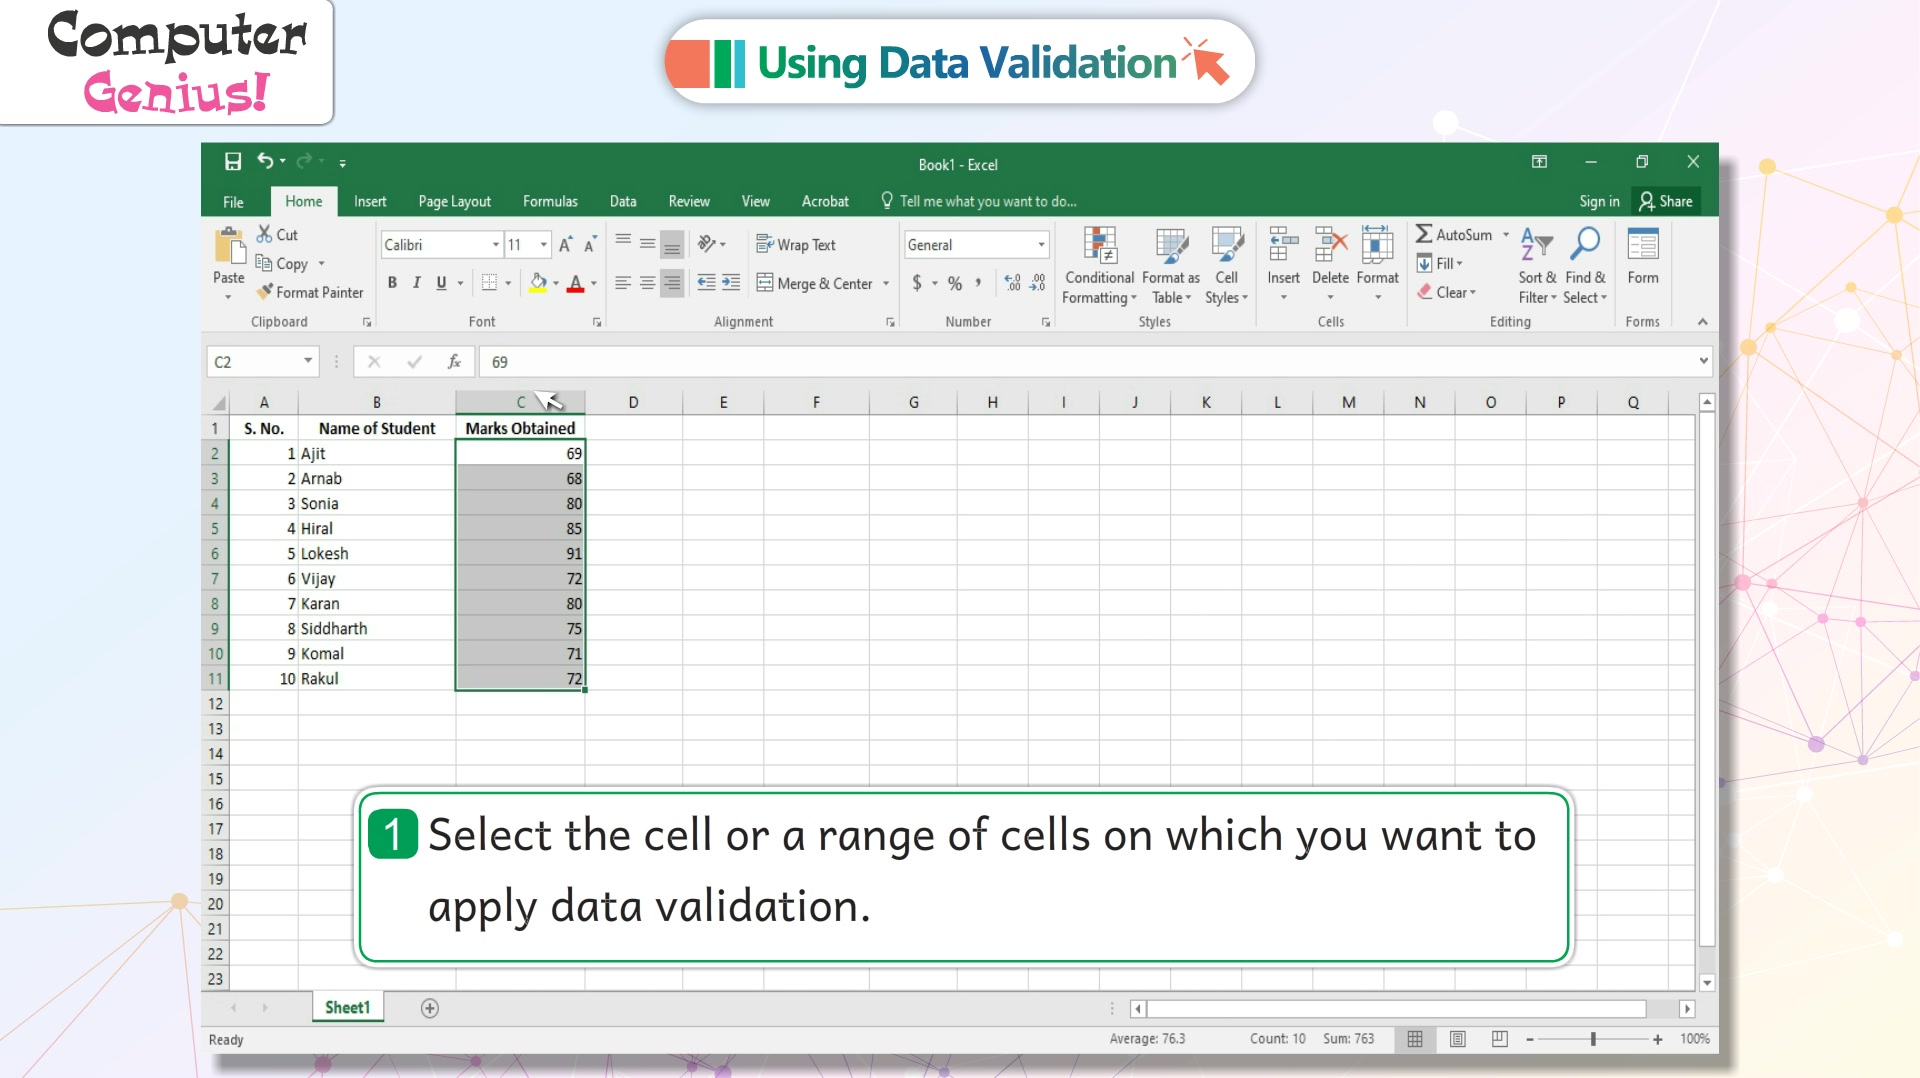Switch to Page Layout view in status bar

(x=1458, y=1039)
